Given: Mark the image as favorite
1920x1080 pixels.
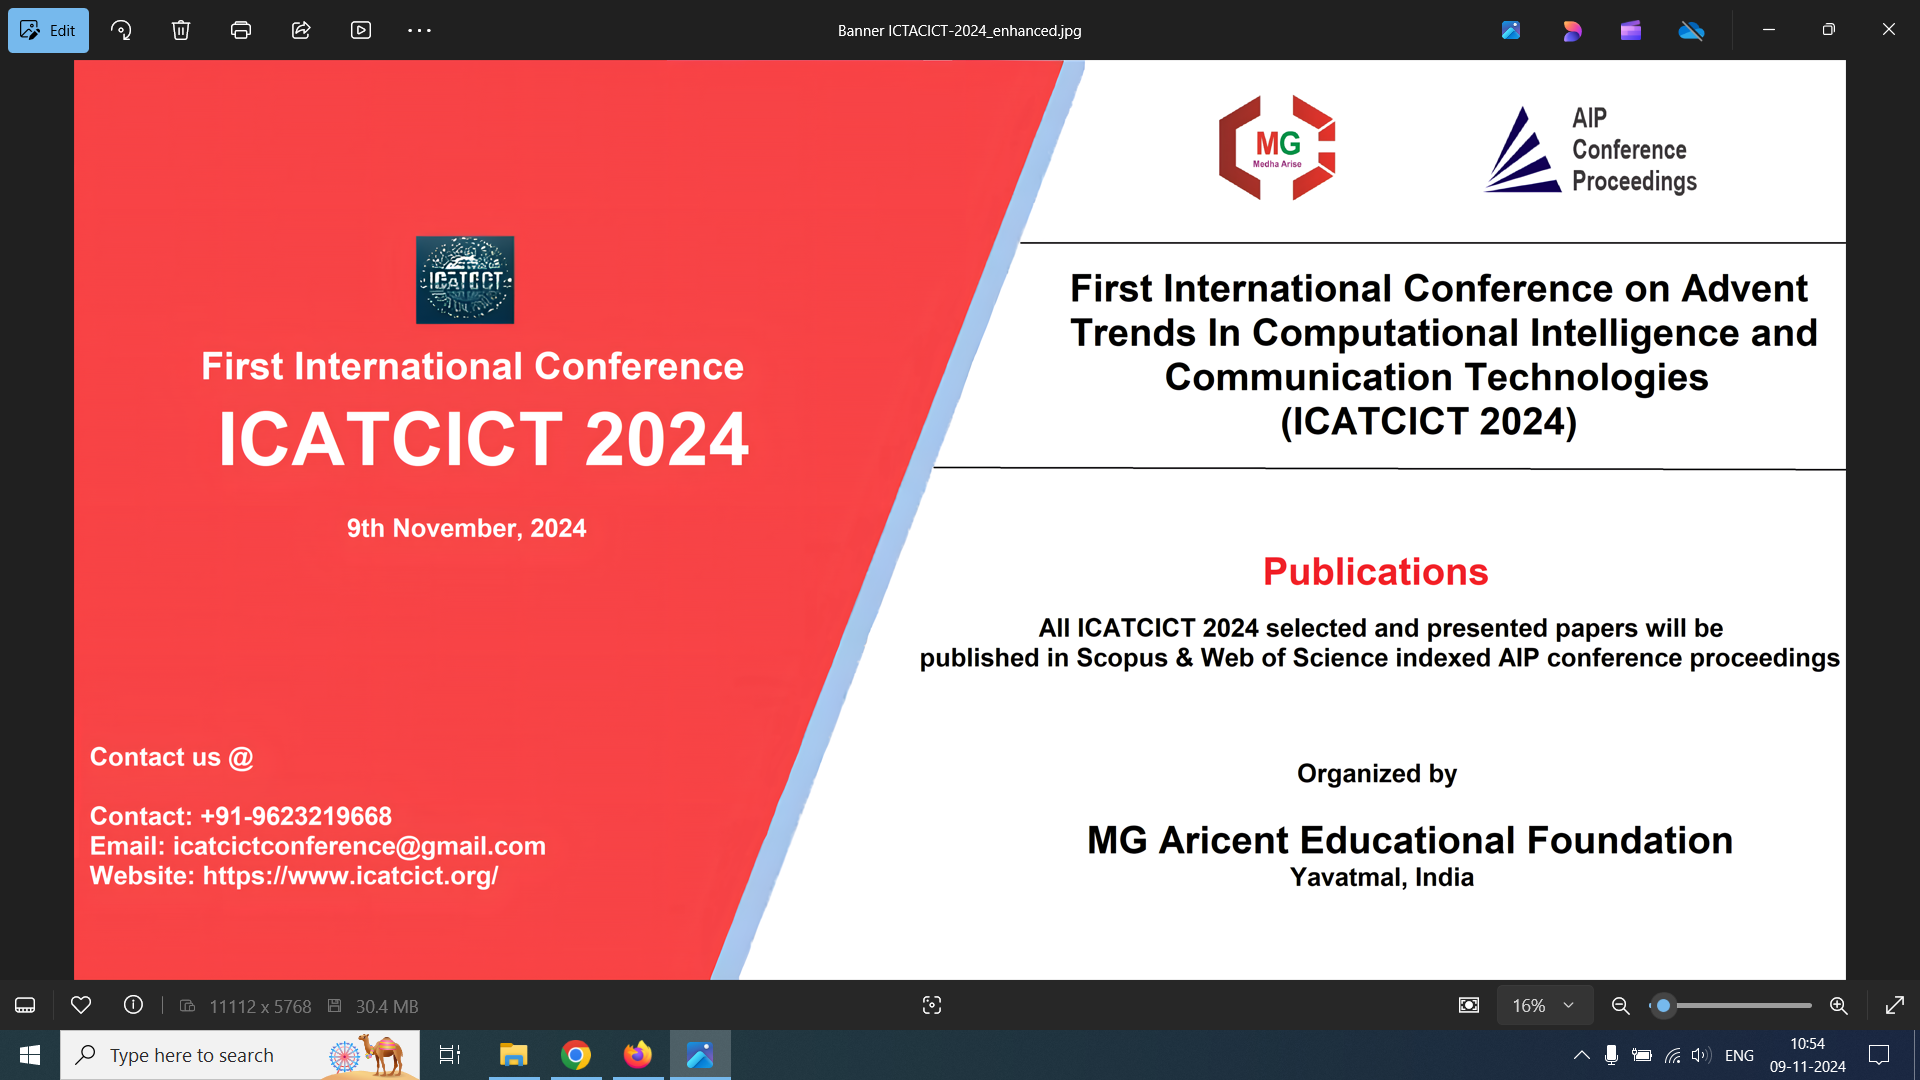Looking at the screenshot, I should [80, 1005].
